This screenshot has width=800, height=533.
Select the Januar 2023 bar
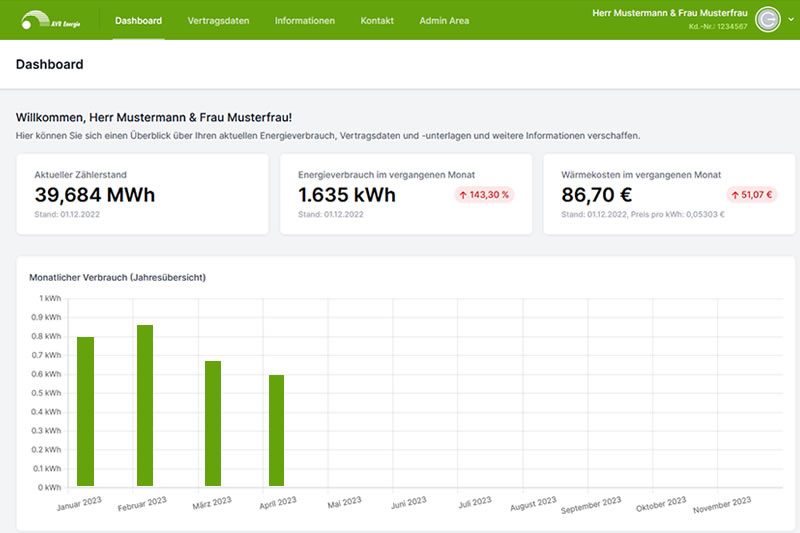tap(86, 412)
